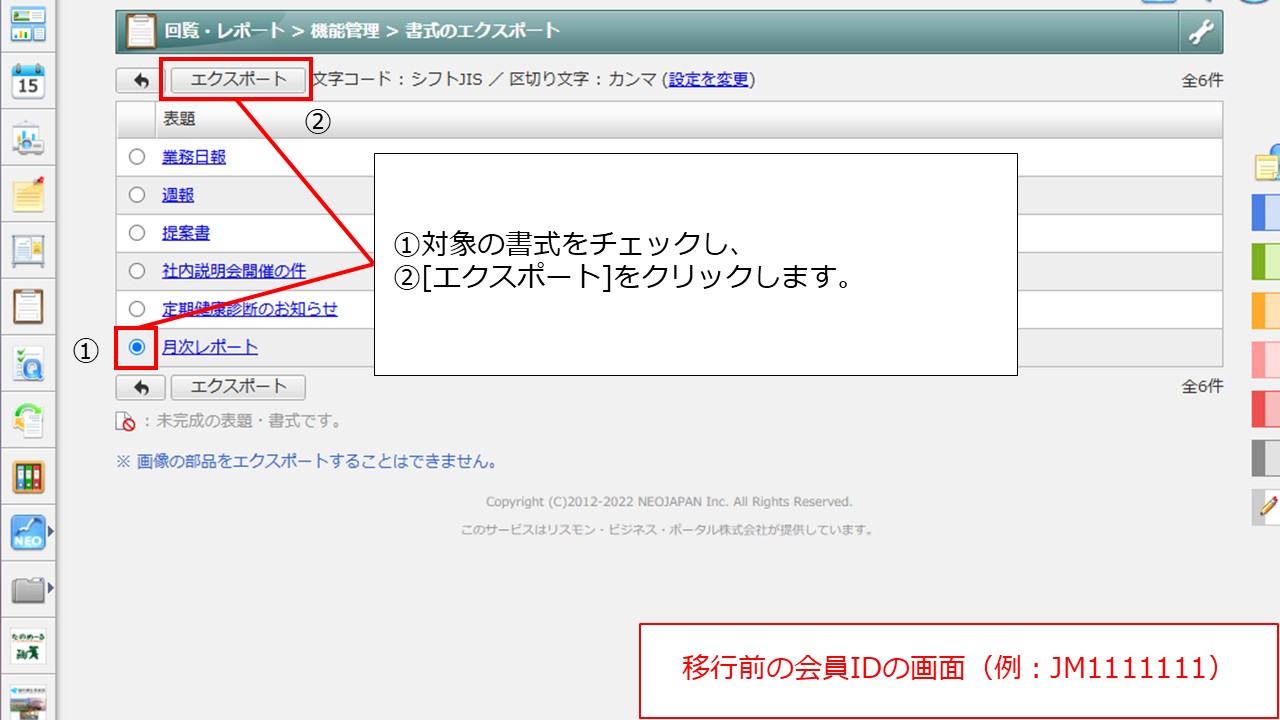1280x720 pixels.
Task: Open the 週報 format link
Action: 178,195
